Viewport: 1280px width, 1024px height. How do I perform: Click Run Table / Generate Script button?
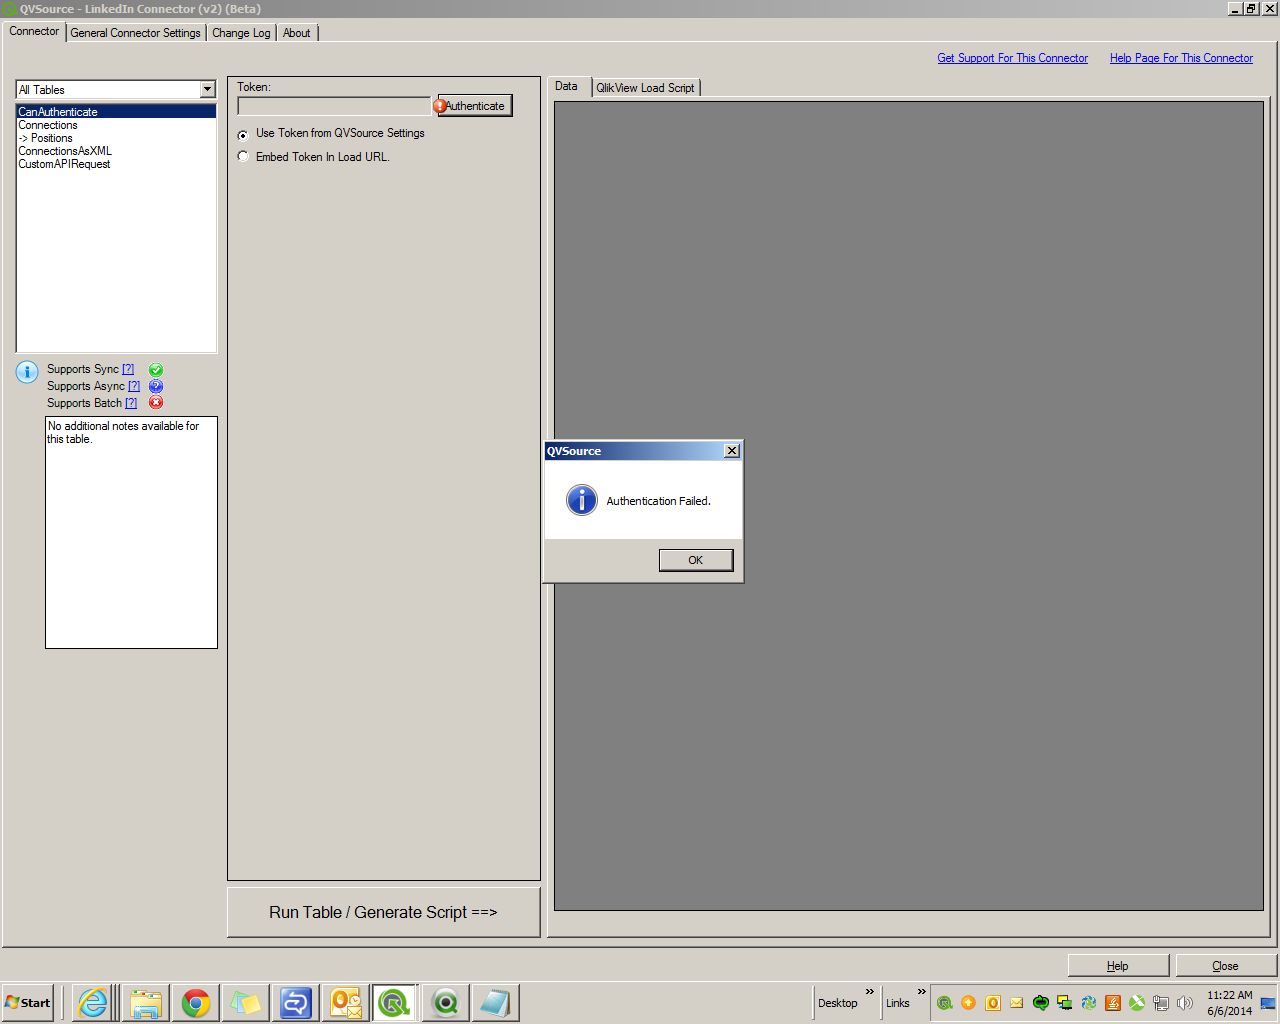click(383, 912)
